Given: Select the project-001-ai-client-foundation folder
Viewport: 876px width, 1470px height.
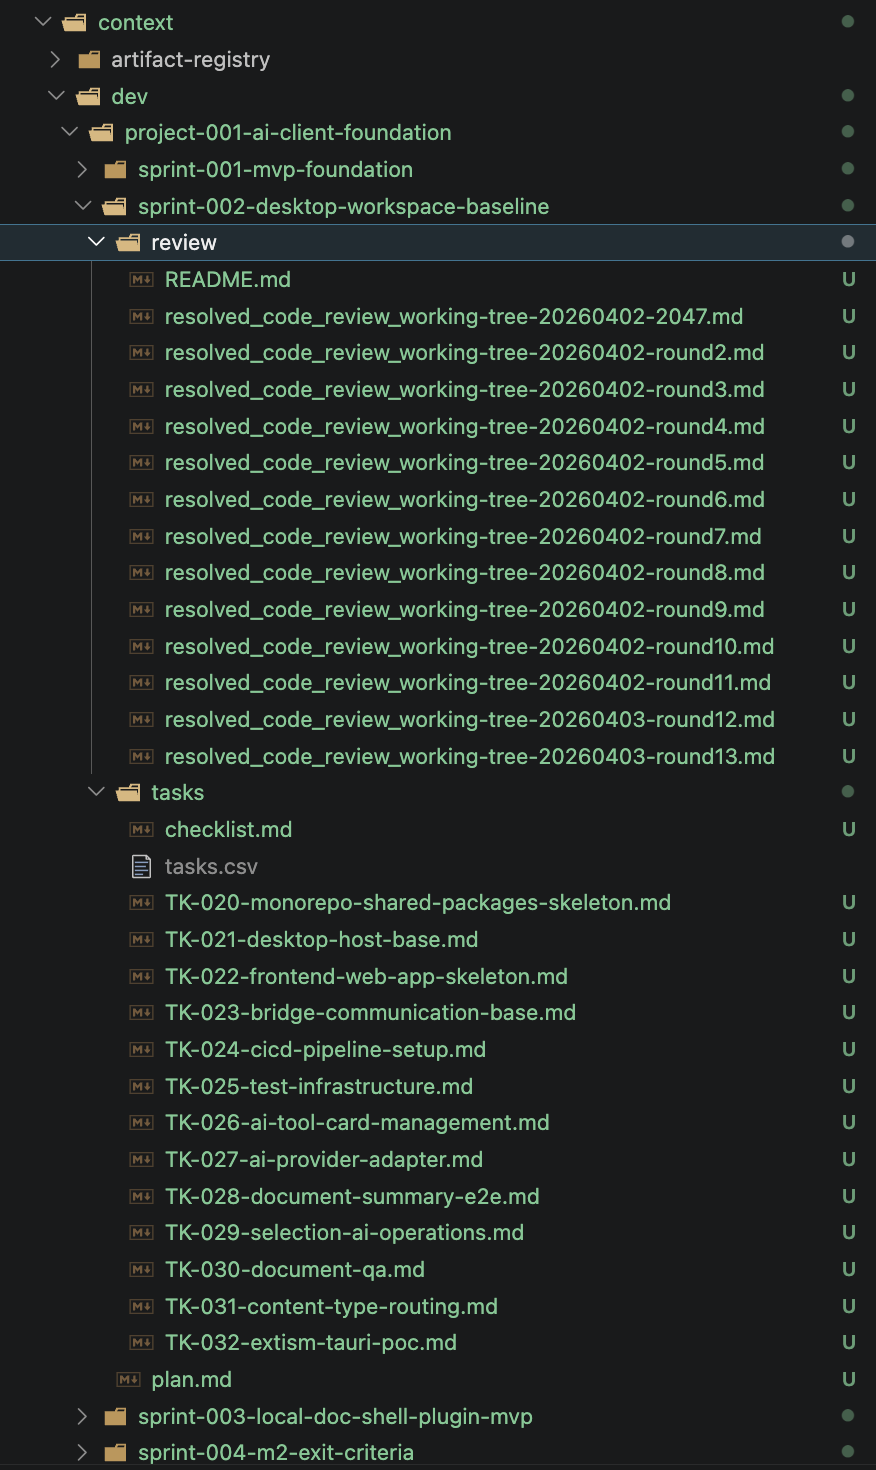Looking at the screenshot, I should [287, 133].
